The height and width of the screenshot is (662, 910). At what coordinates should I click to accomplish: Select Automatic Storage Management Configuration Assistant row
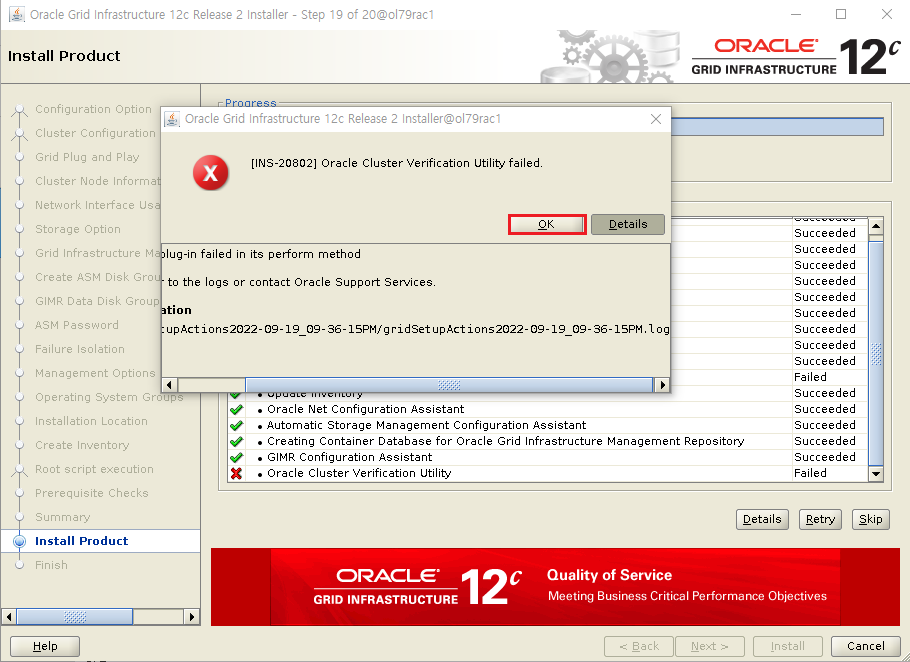548,425
